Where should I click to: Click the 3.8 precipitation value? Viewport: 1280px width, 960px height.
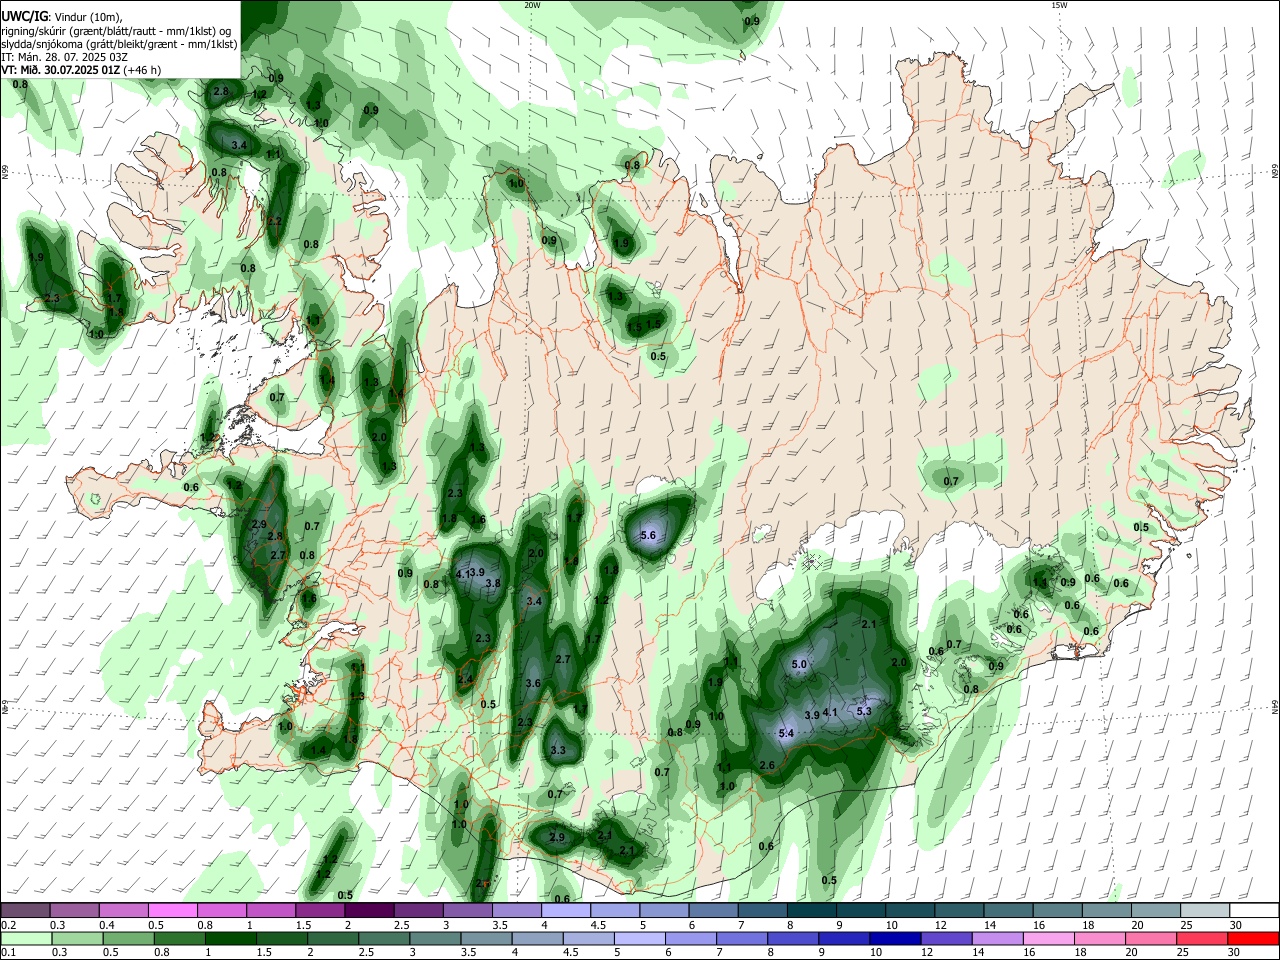tap(493, 583)
